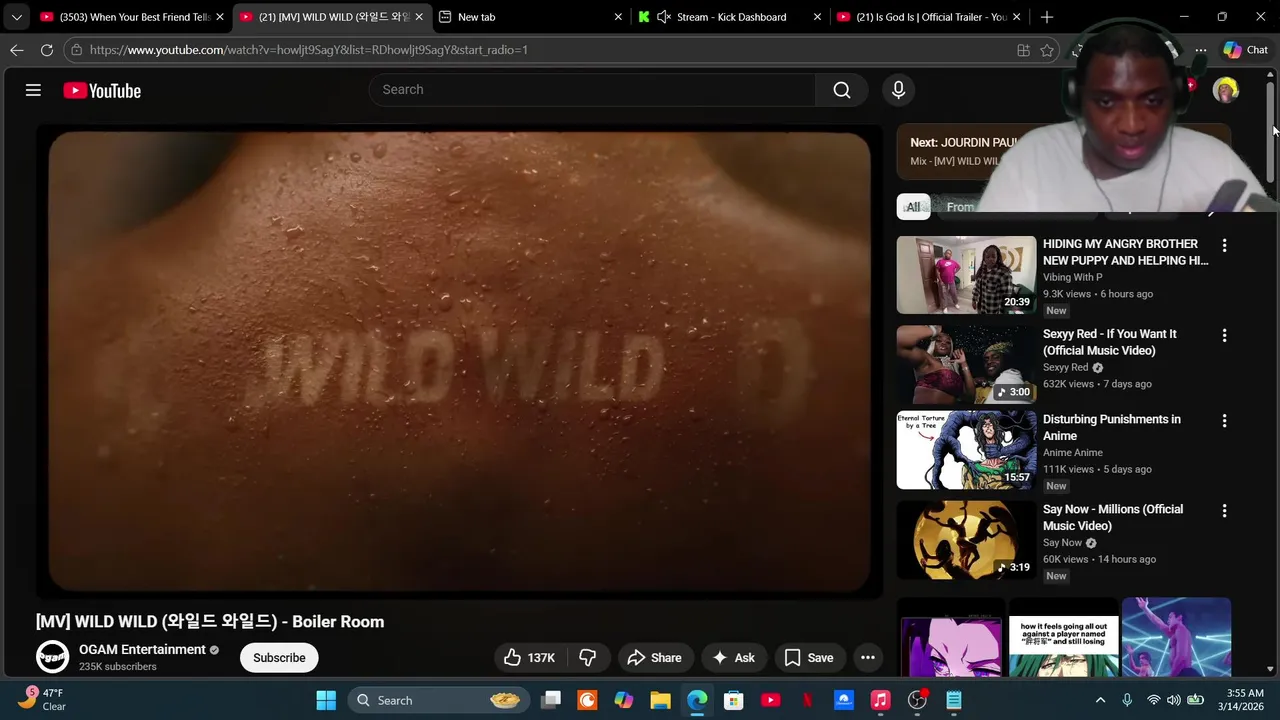Close the WILD WILD browser tab

click(x=418, y=17)
